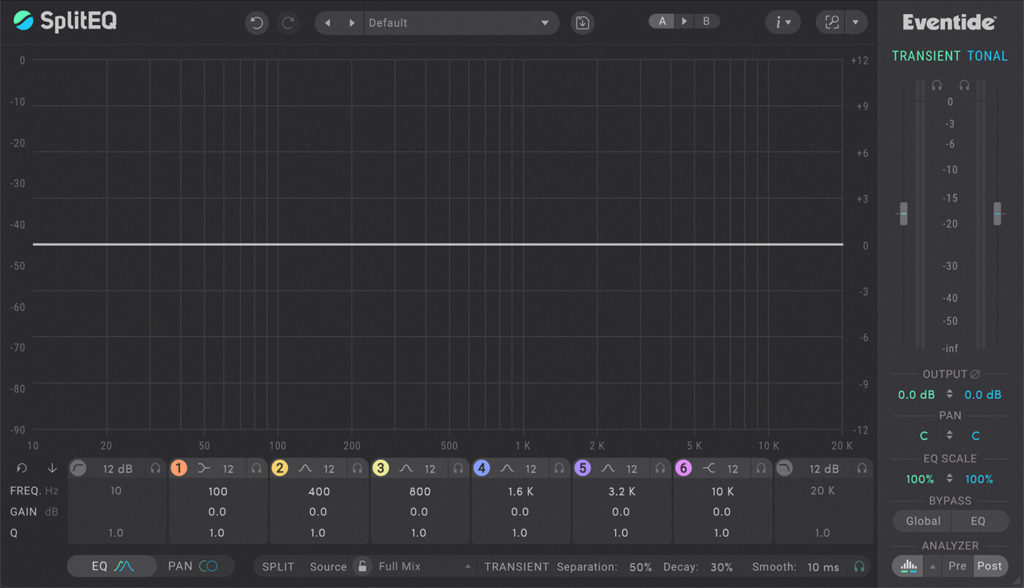
Task: Adjust Transient Separation 50% value
Action: pos(641,567)
